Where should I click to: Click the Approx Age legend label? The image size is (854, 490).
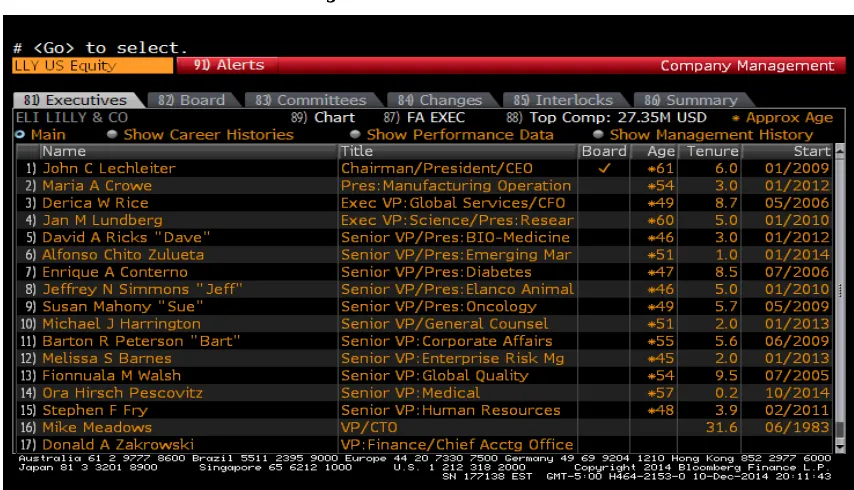[x=783, y=118]
